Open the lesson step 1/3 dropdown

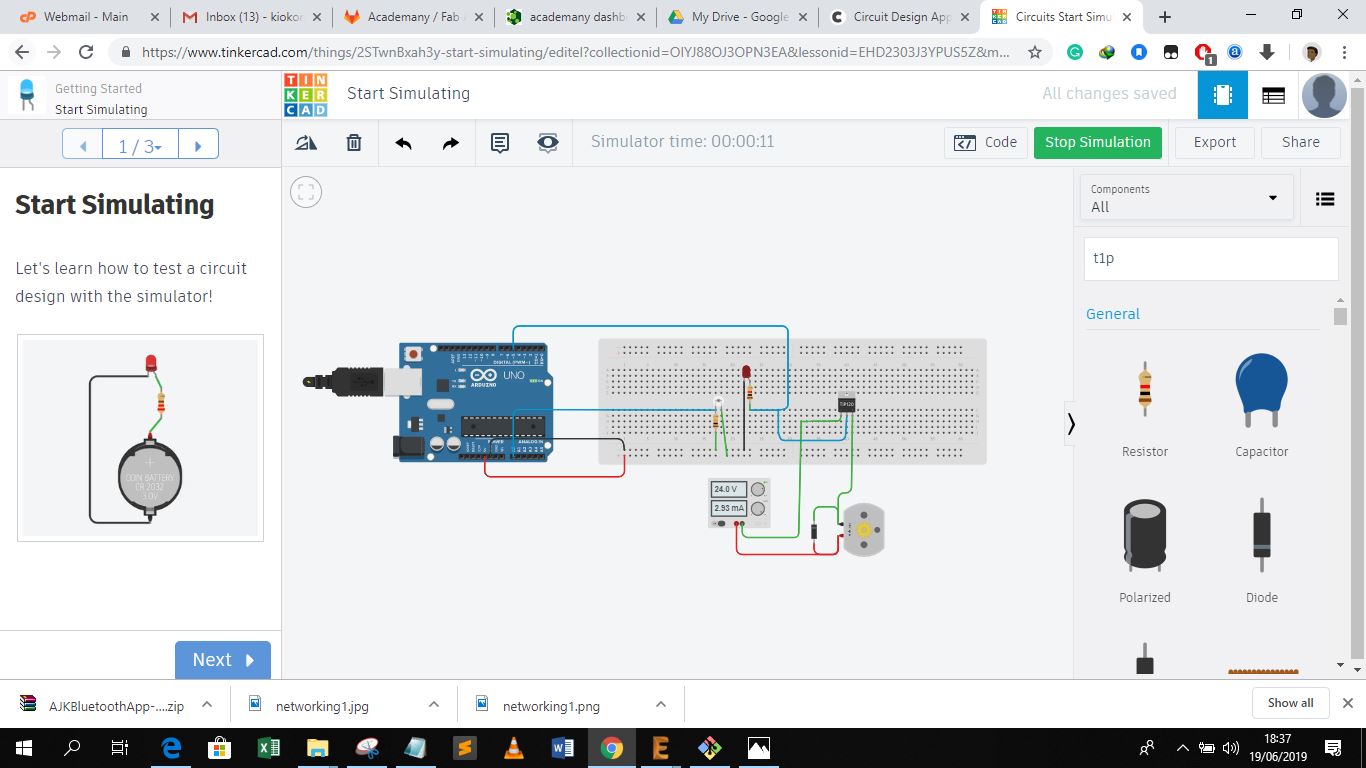pos(140,146)
